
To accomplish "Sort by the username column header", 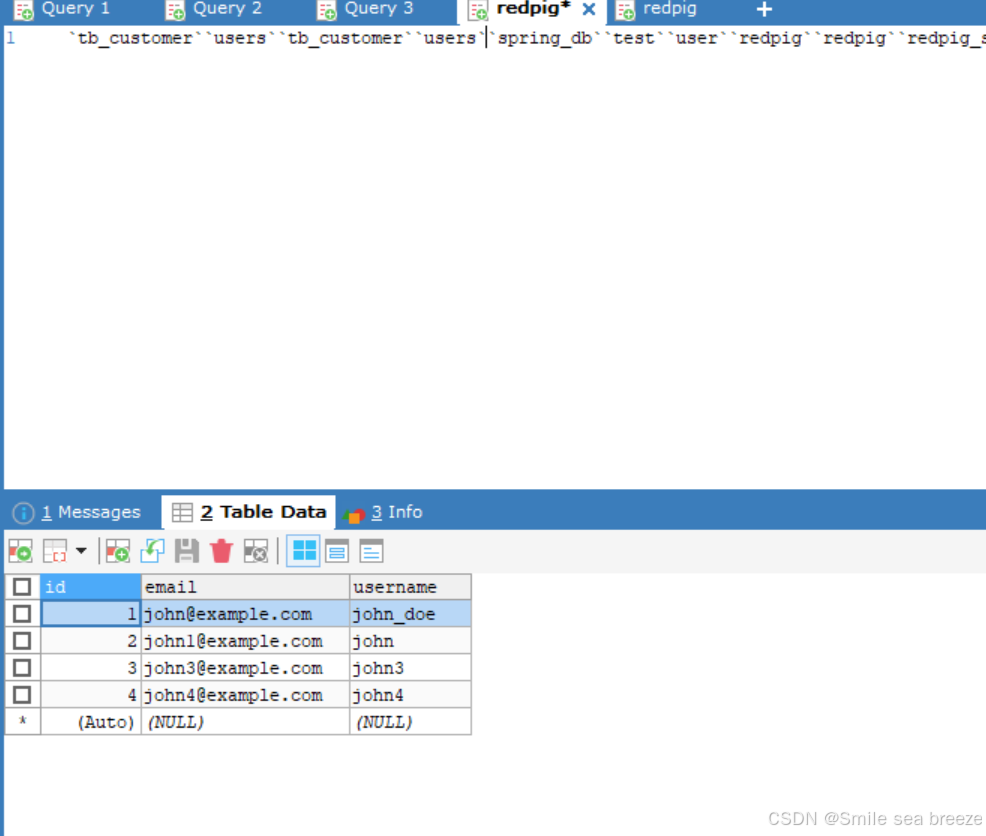I will click(410, 587).
